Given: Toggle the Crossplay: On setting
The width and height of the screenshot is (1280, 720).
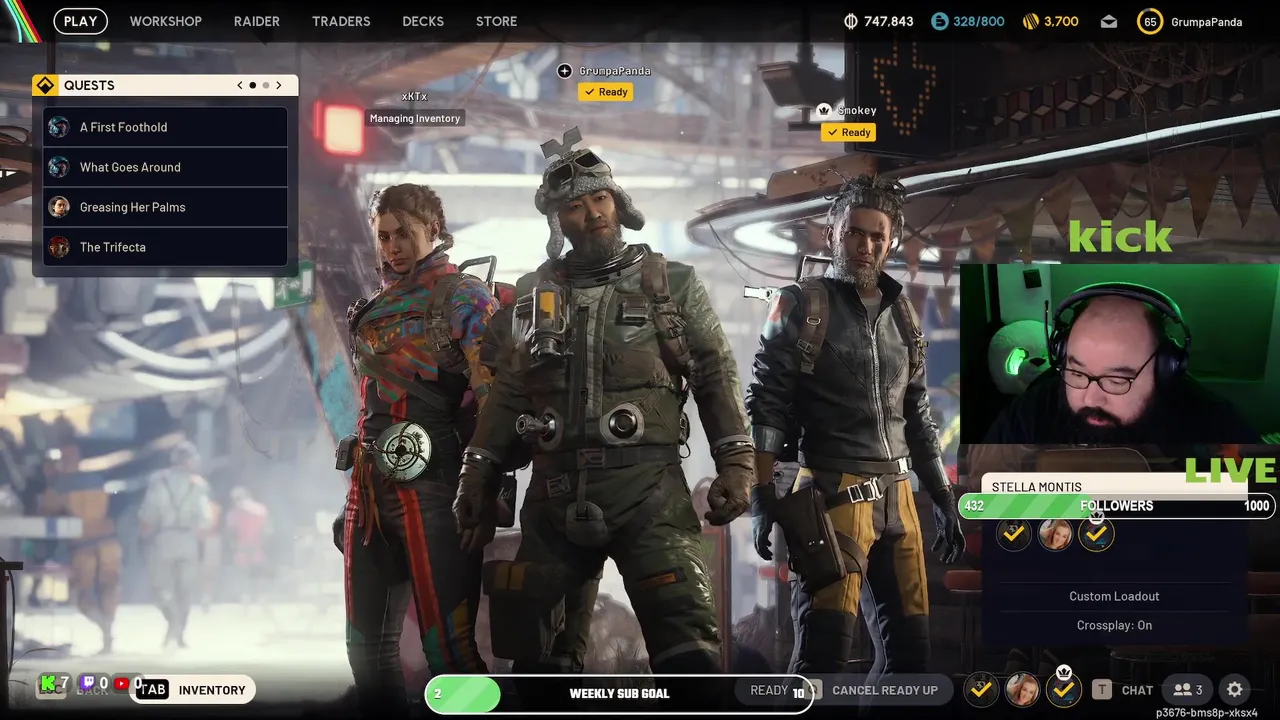Looking at the screenshot, I should click(1114, 625).
